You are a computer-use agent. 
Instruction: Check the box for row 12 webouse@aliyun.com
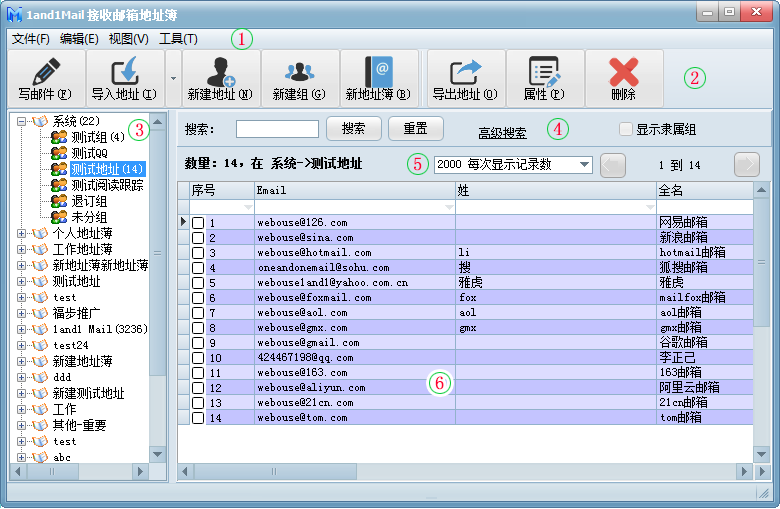pos(198,388)
